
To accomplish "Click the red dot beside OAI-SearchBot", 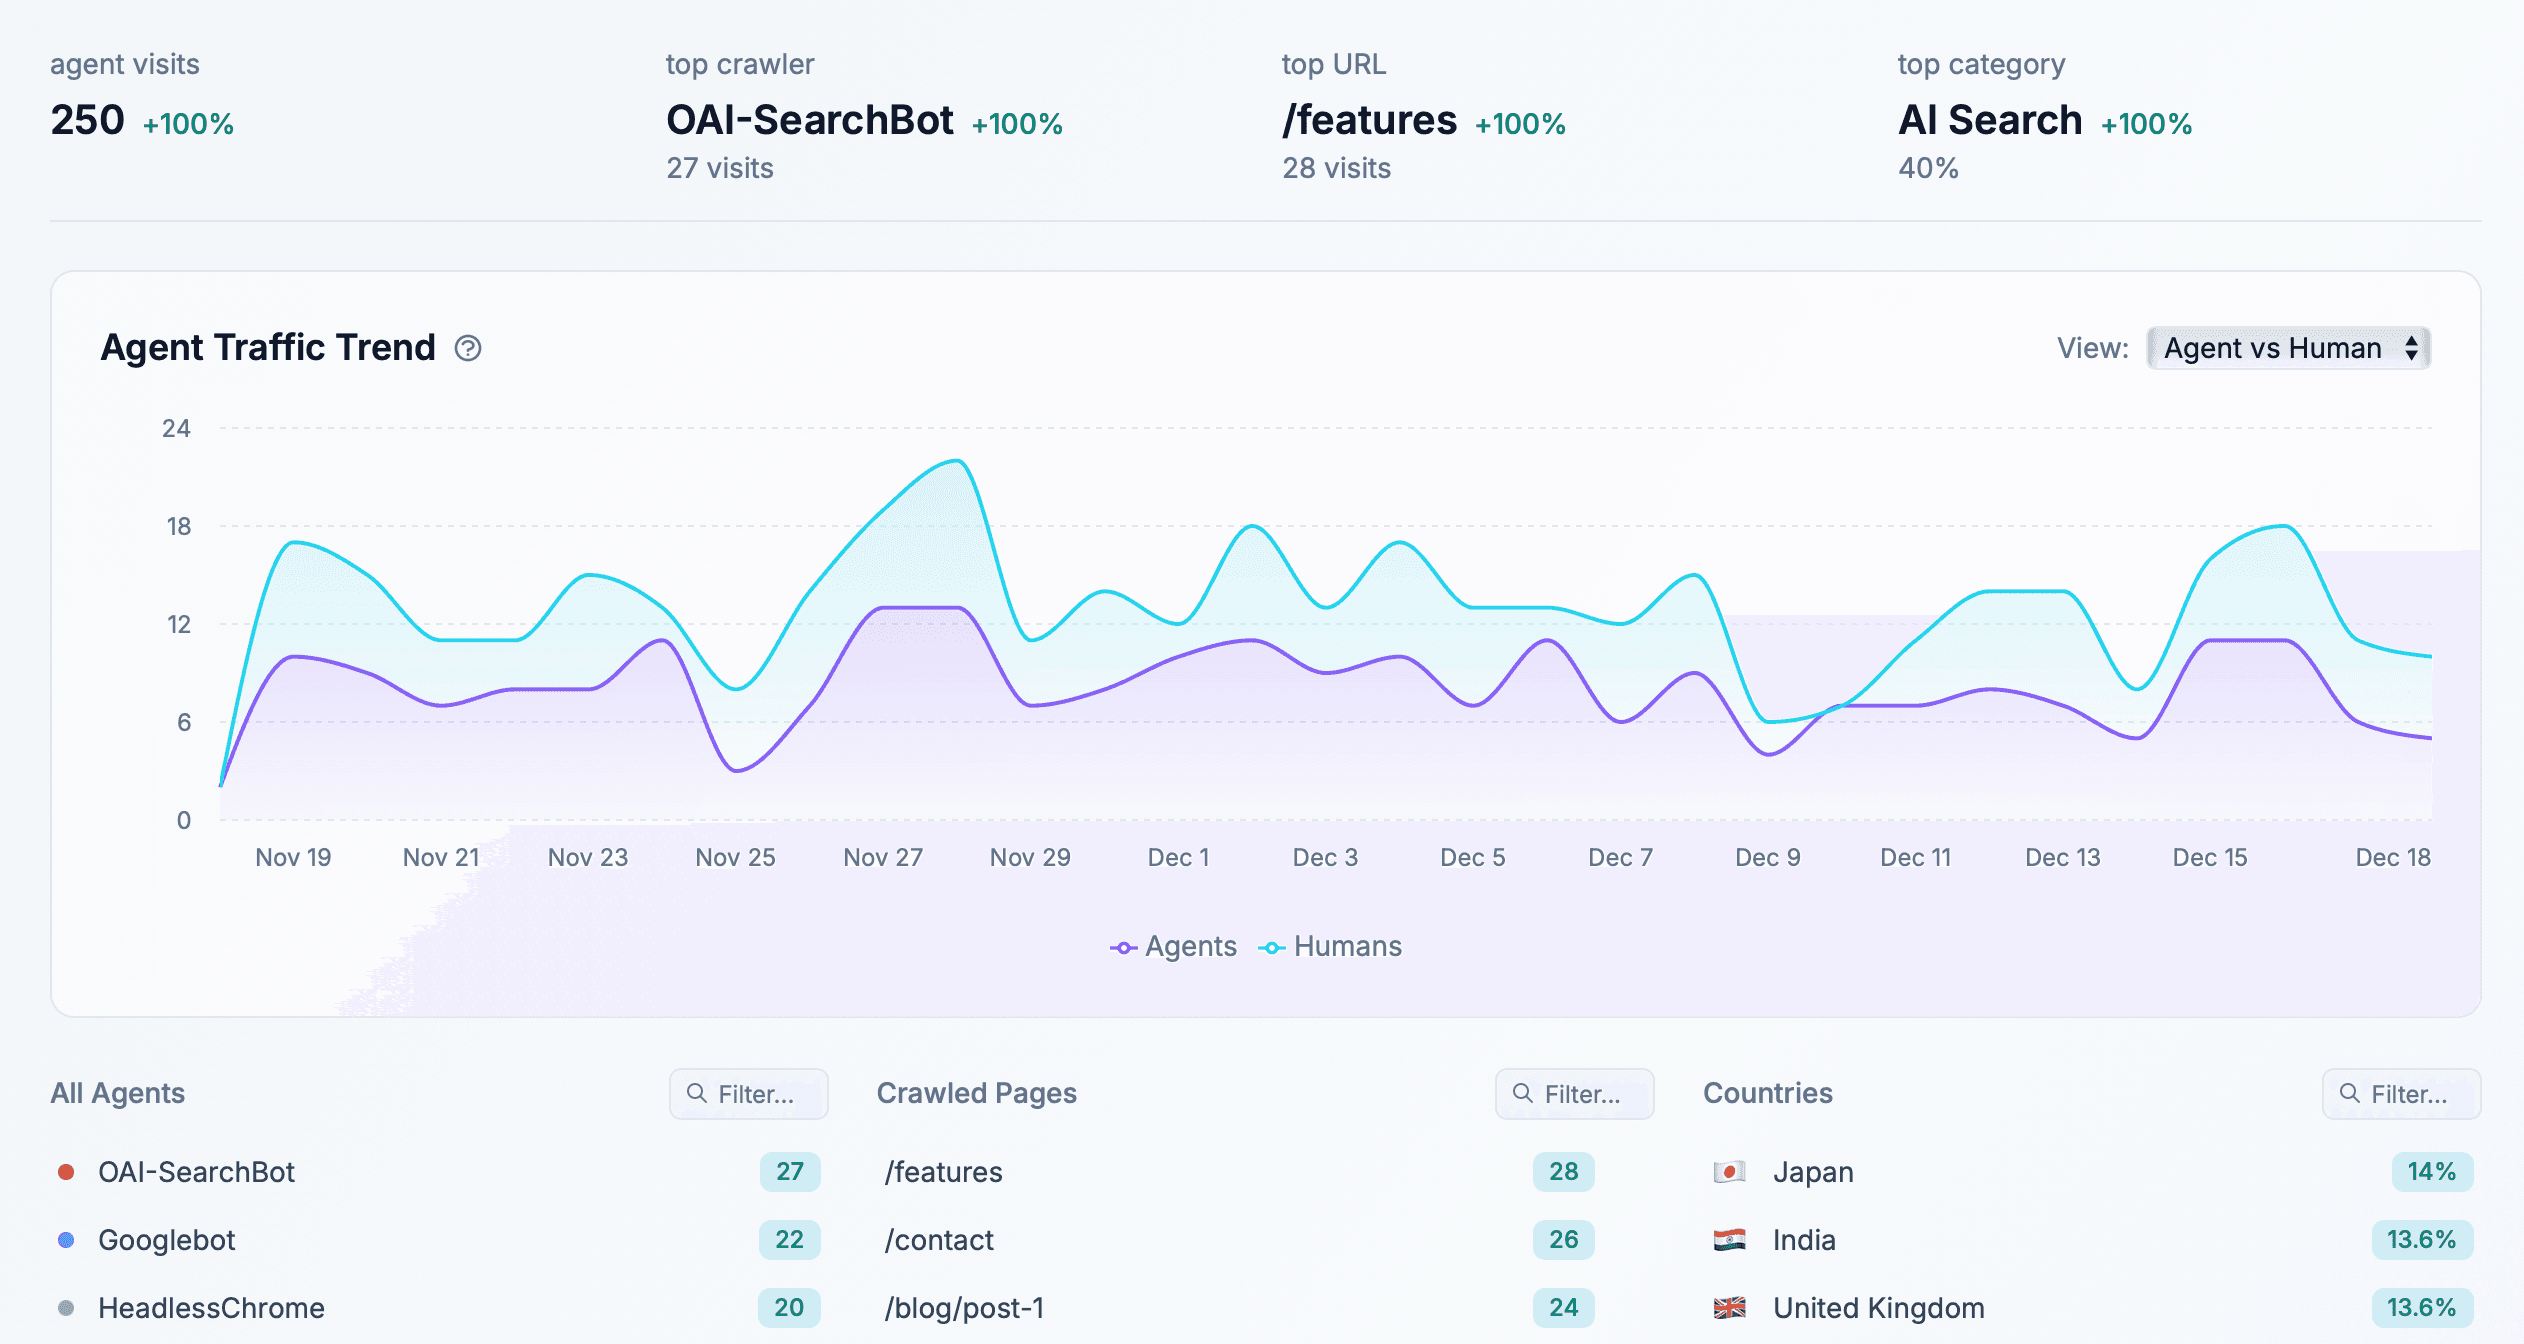I will click(67, 1171).
